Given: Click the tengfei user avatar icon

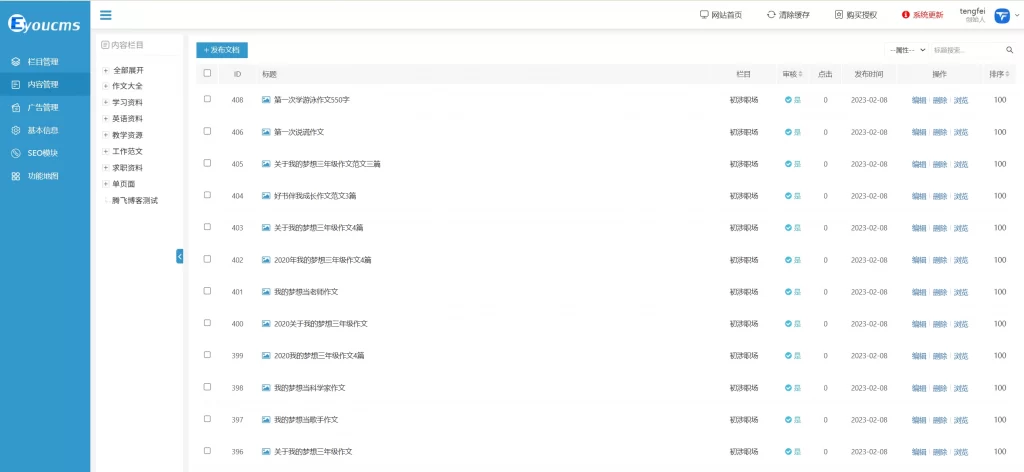Looking at the screenshot, I should pos(1001,14).
